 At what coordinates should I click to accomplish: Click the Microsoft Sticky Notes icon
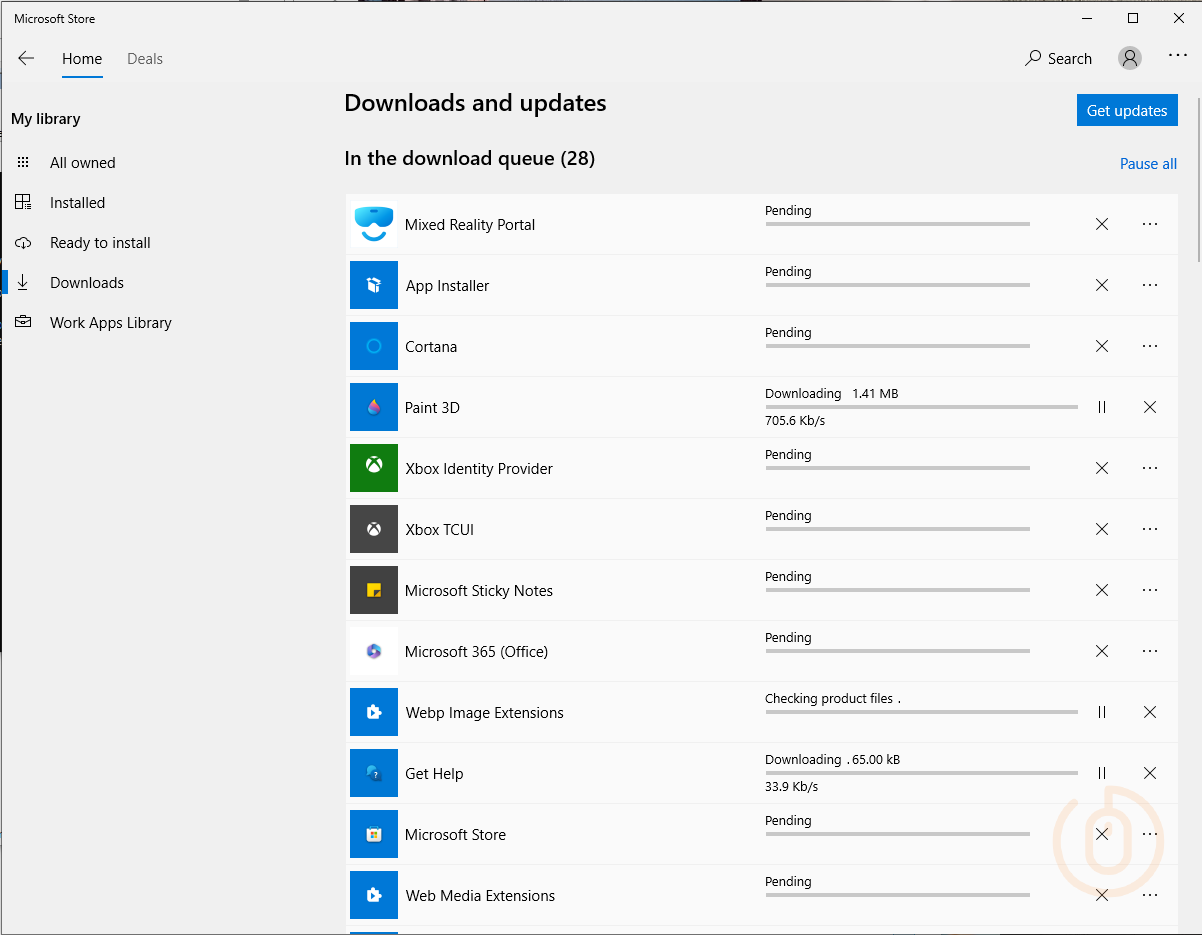pyautogui.click(x=374, y=590)
